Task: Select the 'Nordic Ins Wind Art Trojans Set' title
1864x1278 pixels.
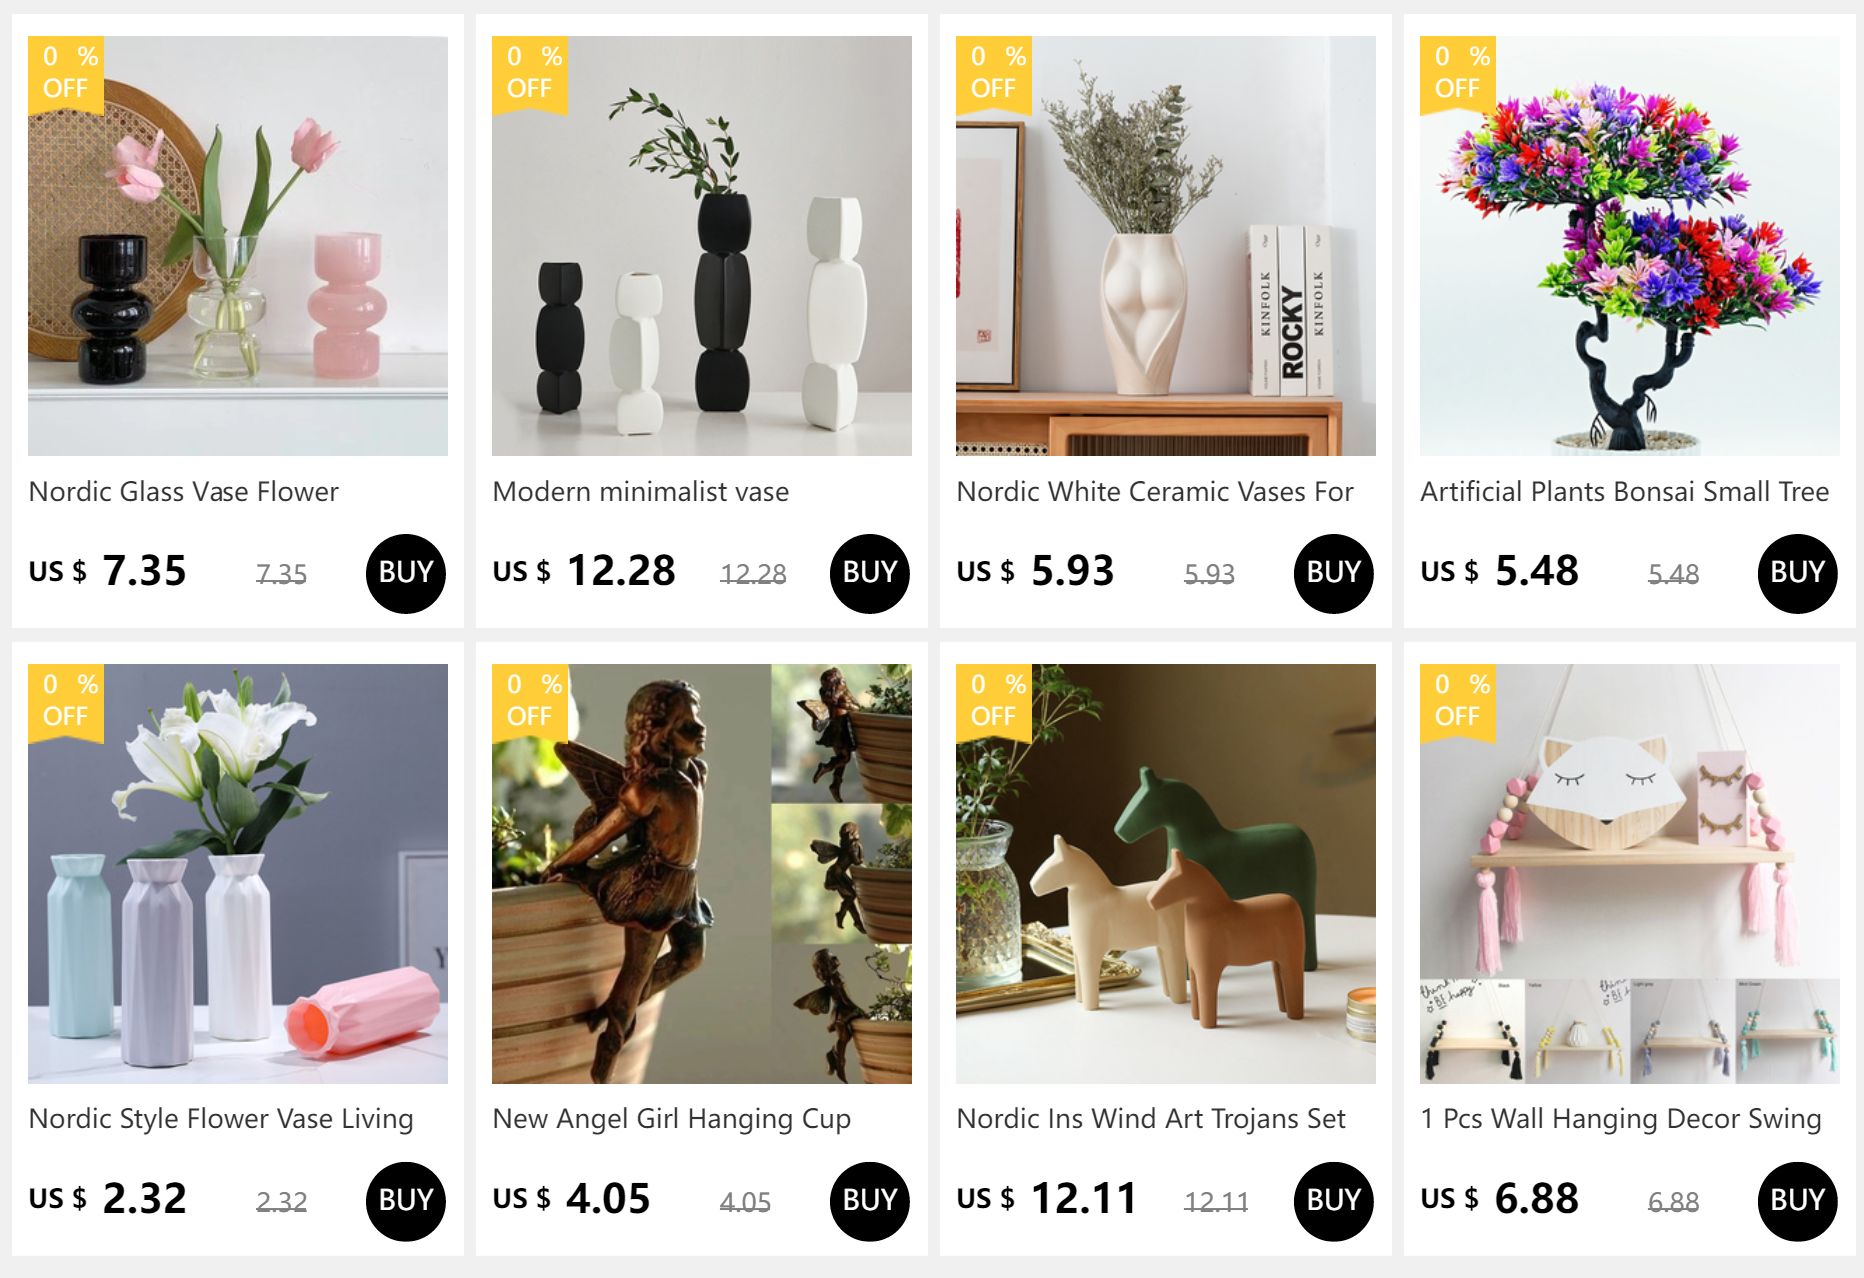Action: click(1151, 1118)
